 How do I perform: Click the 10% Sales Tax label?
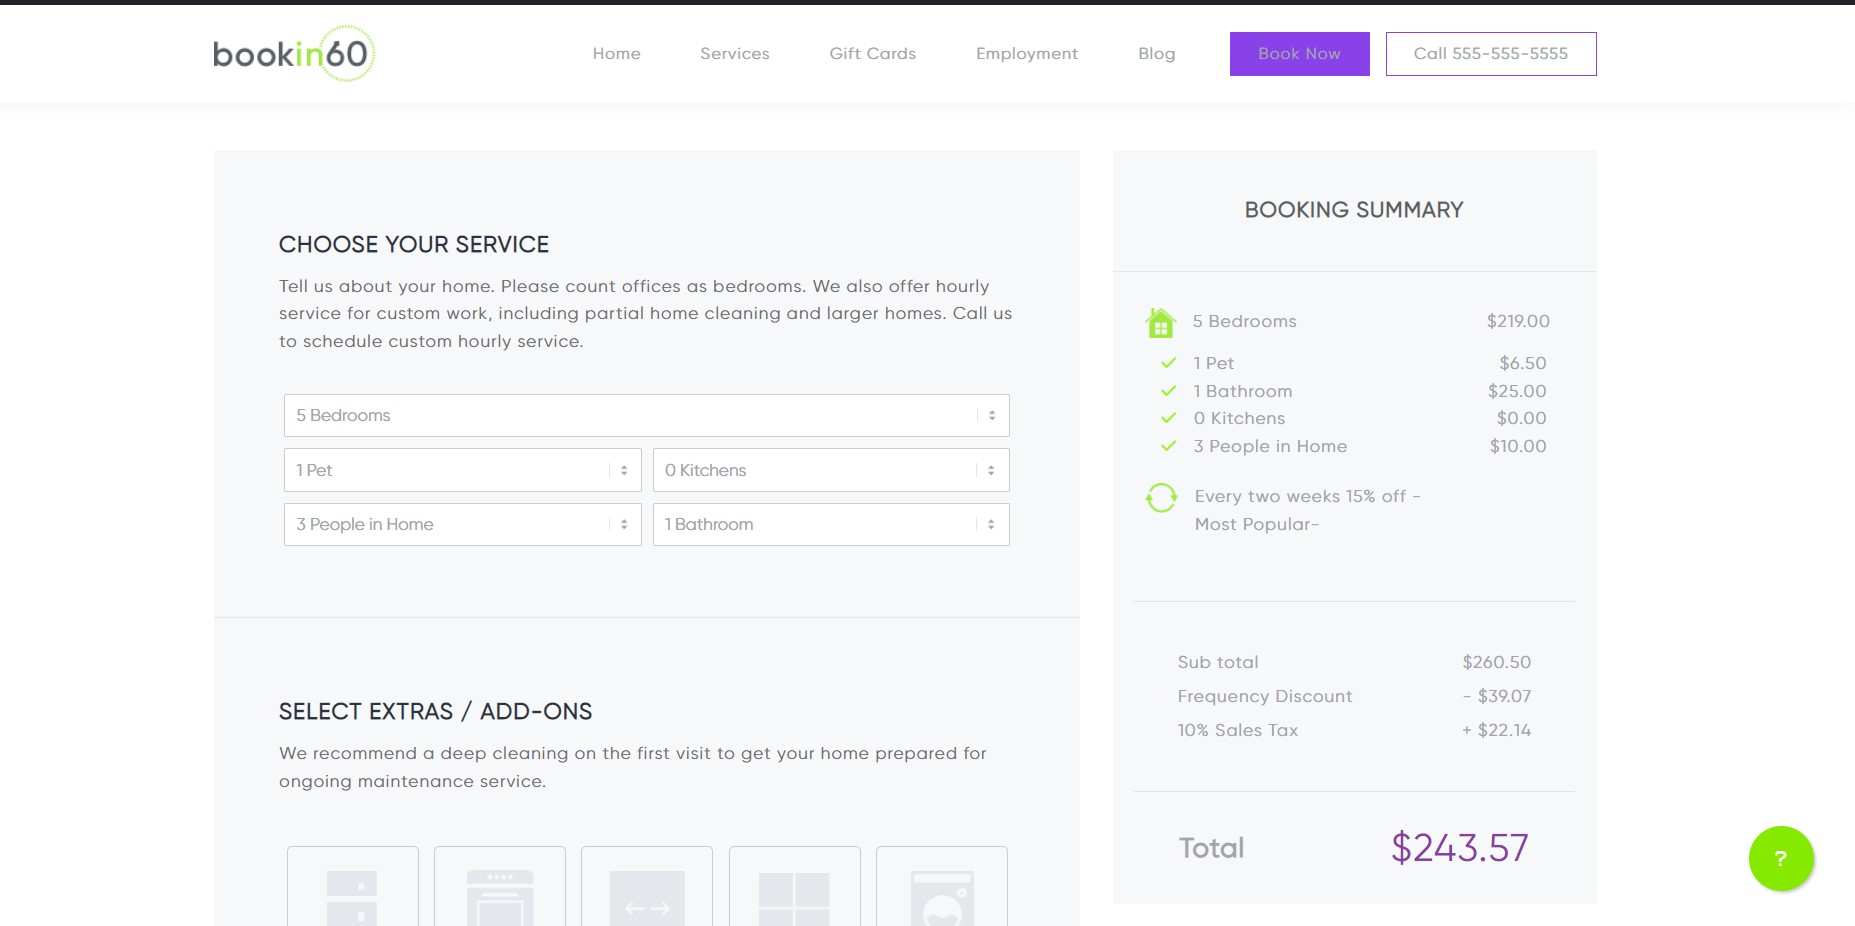(1238, 730)
